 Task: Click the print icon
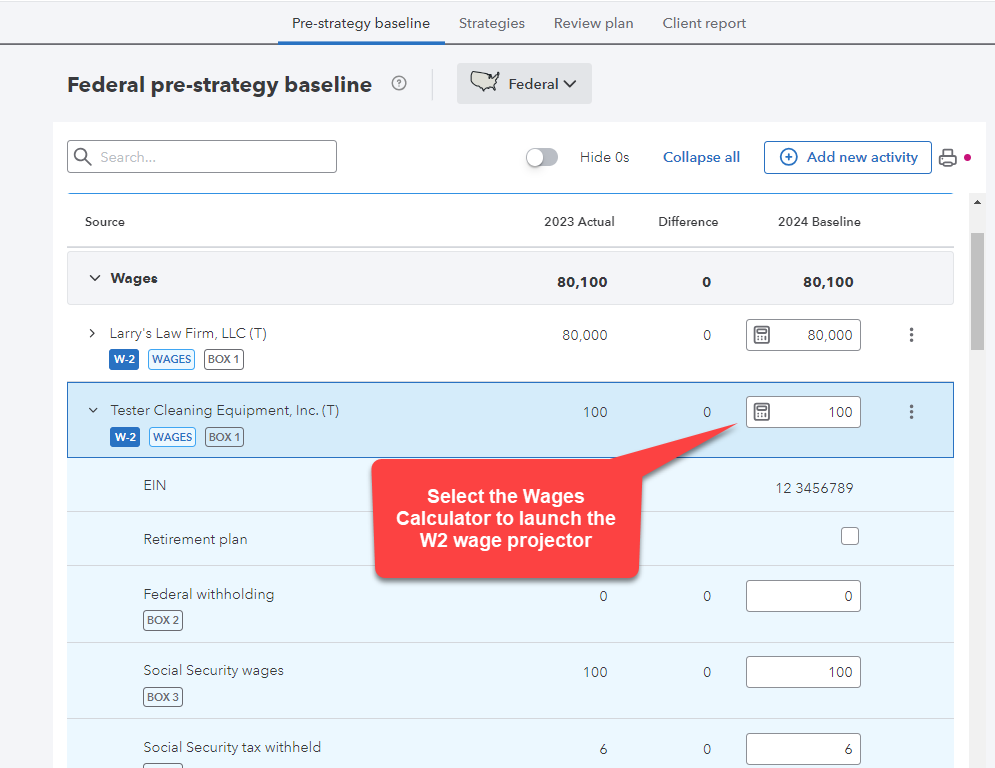click(947, 158)
